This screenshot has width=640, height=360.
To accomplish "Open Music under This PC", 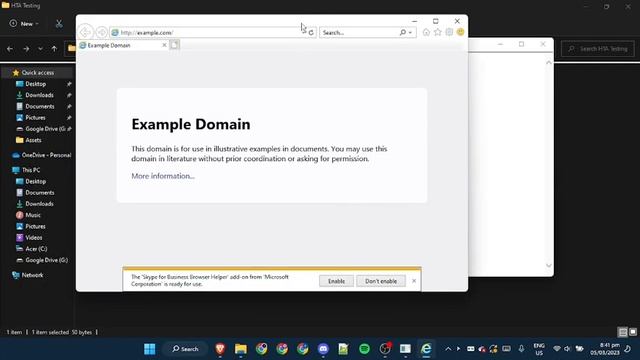I will point(33,215).
